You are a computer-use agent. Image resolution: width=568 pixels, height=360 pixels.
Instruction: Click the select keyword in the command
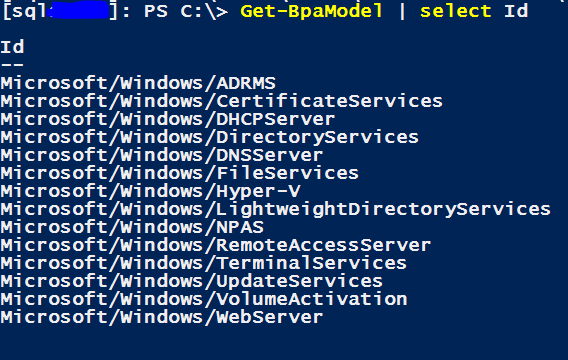[455, 11]
